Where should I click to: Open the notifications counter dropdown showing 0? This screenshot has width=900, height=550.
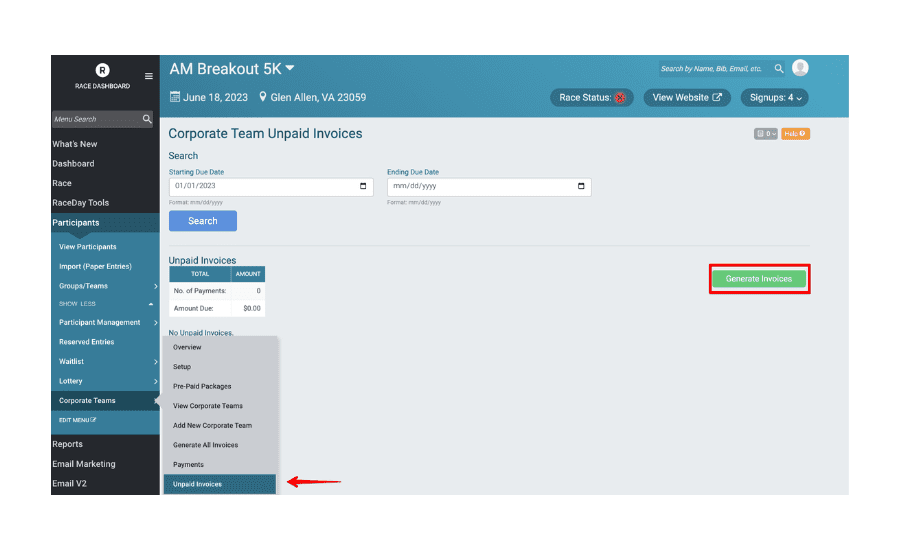(x=765, y=134)
